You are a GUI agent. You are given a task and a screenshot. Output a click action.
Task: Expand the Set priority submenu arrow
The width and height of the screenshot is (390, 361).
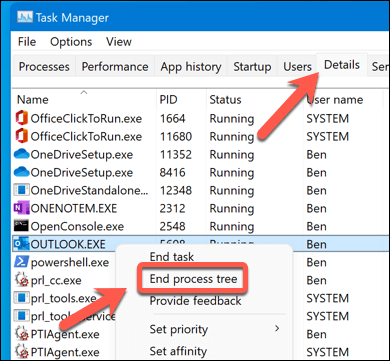coord(277,329)
